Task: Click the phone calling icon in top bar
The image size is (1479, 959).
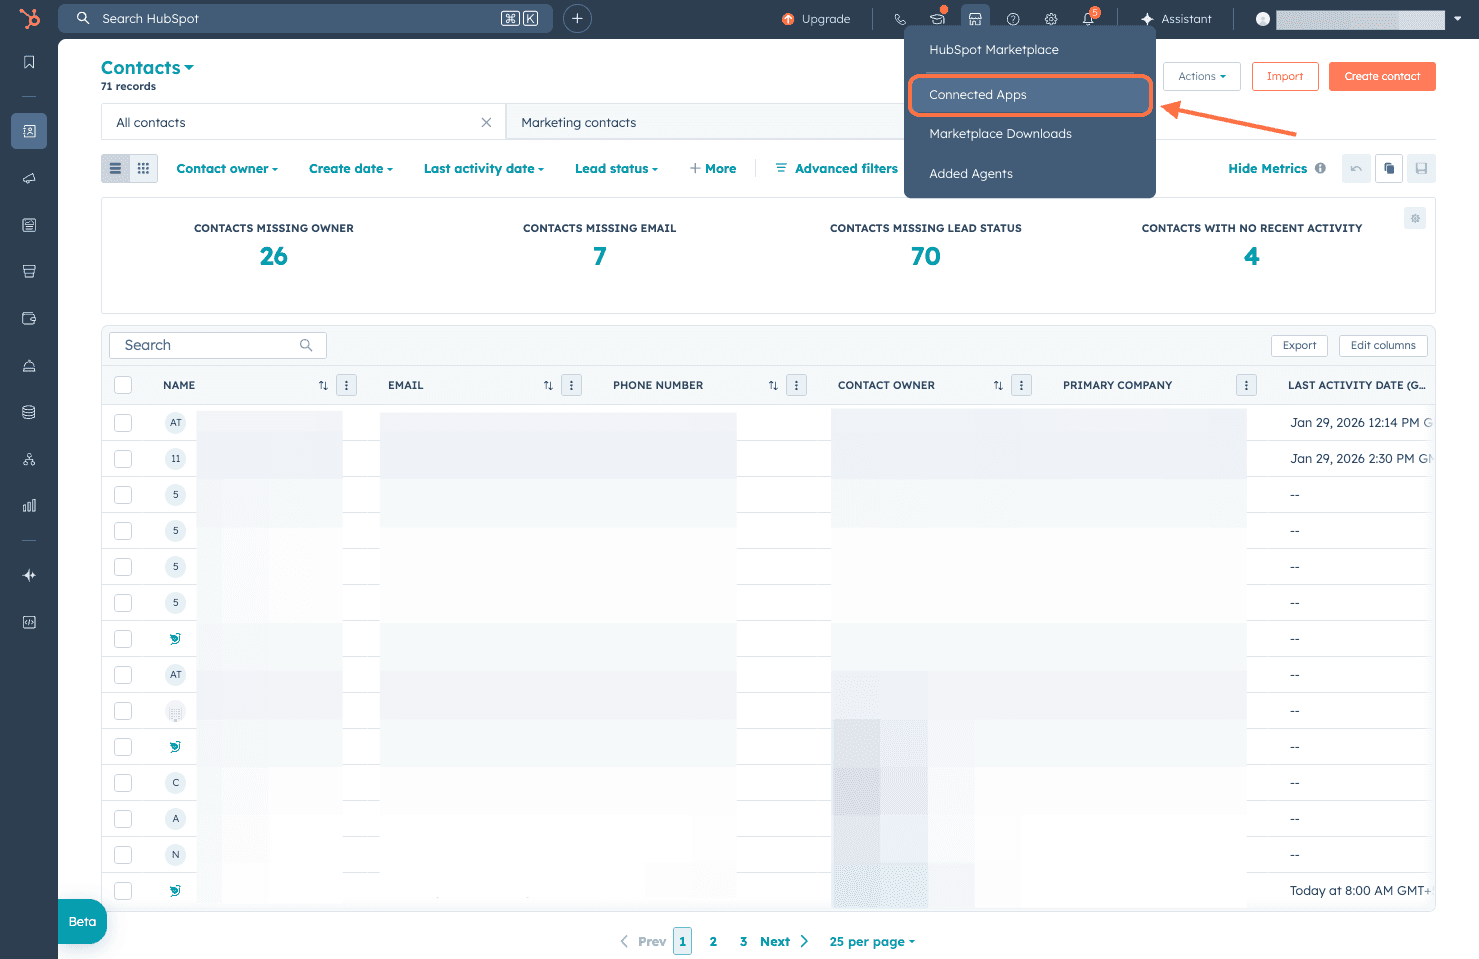Action: pyautogui.click(x=900, y=19)
